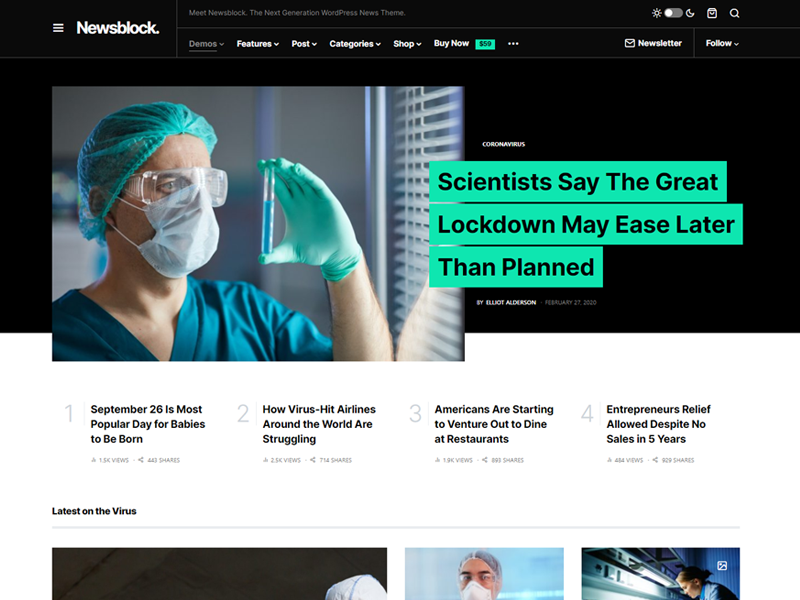
Task: Click the Newsblock logo
Action: pyautogui.click(x=118, y=28)
